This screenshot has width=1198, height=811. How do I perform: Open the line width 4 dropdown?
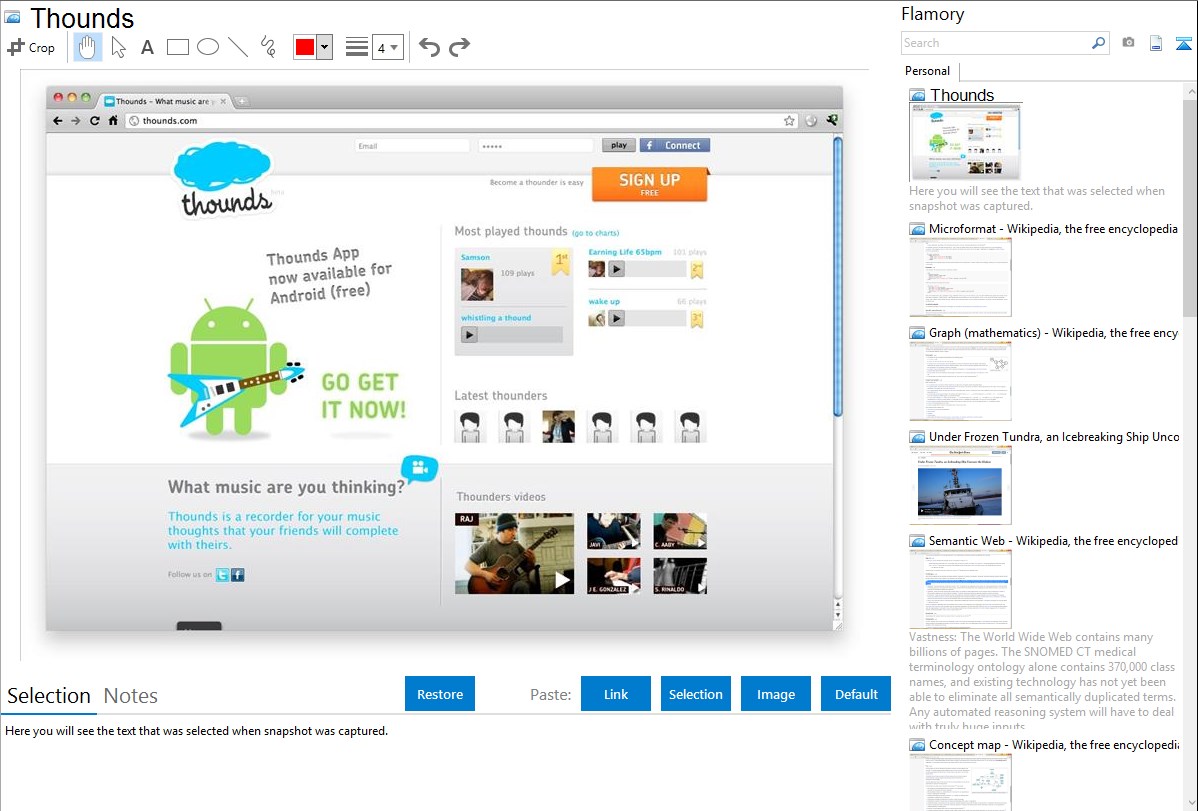tap(387, 47)
